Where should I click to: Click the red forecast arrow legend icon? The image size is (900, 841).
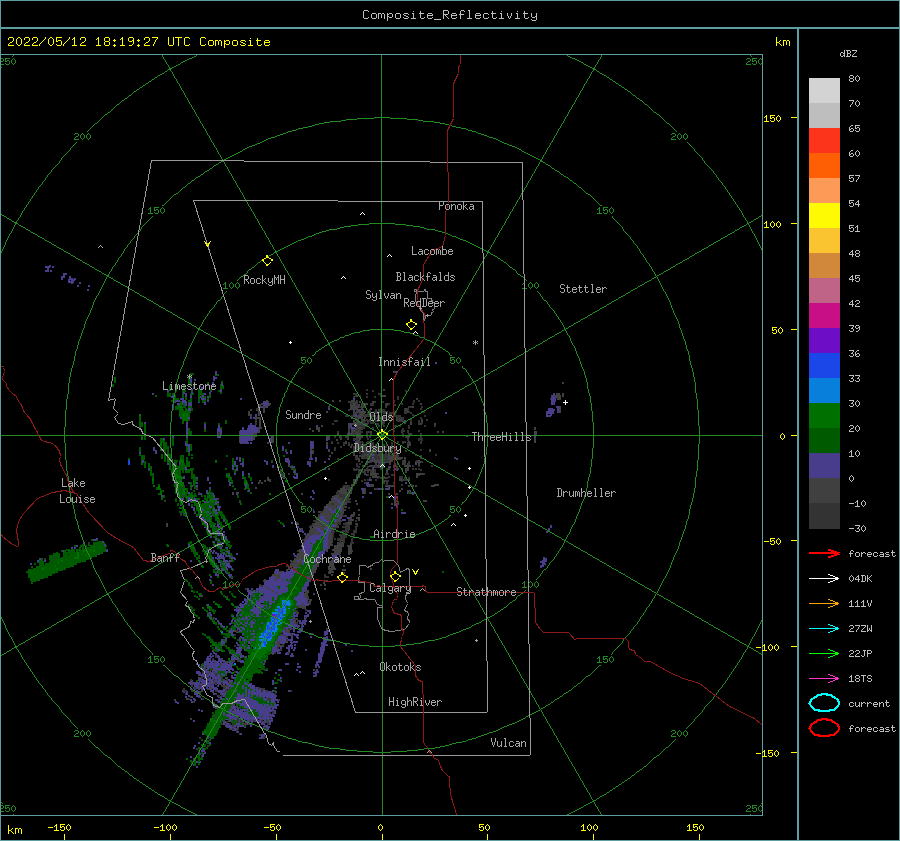point(824,553)
